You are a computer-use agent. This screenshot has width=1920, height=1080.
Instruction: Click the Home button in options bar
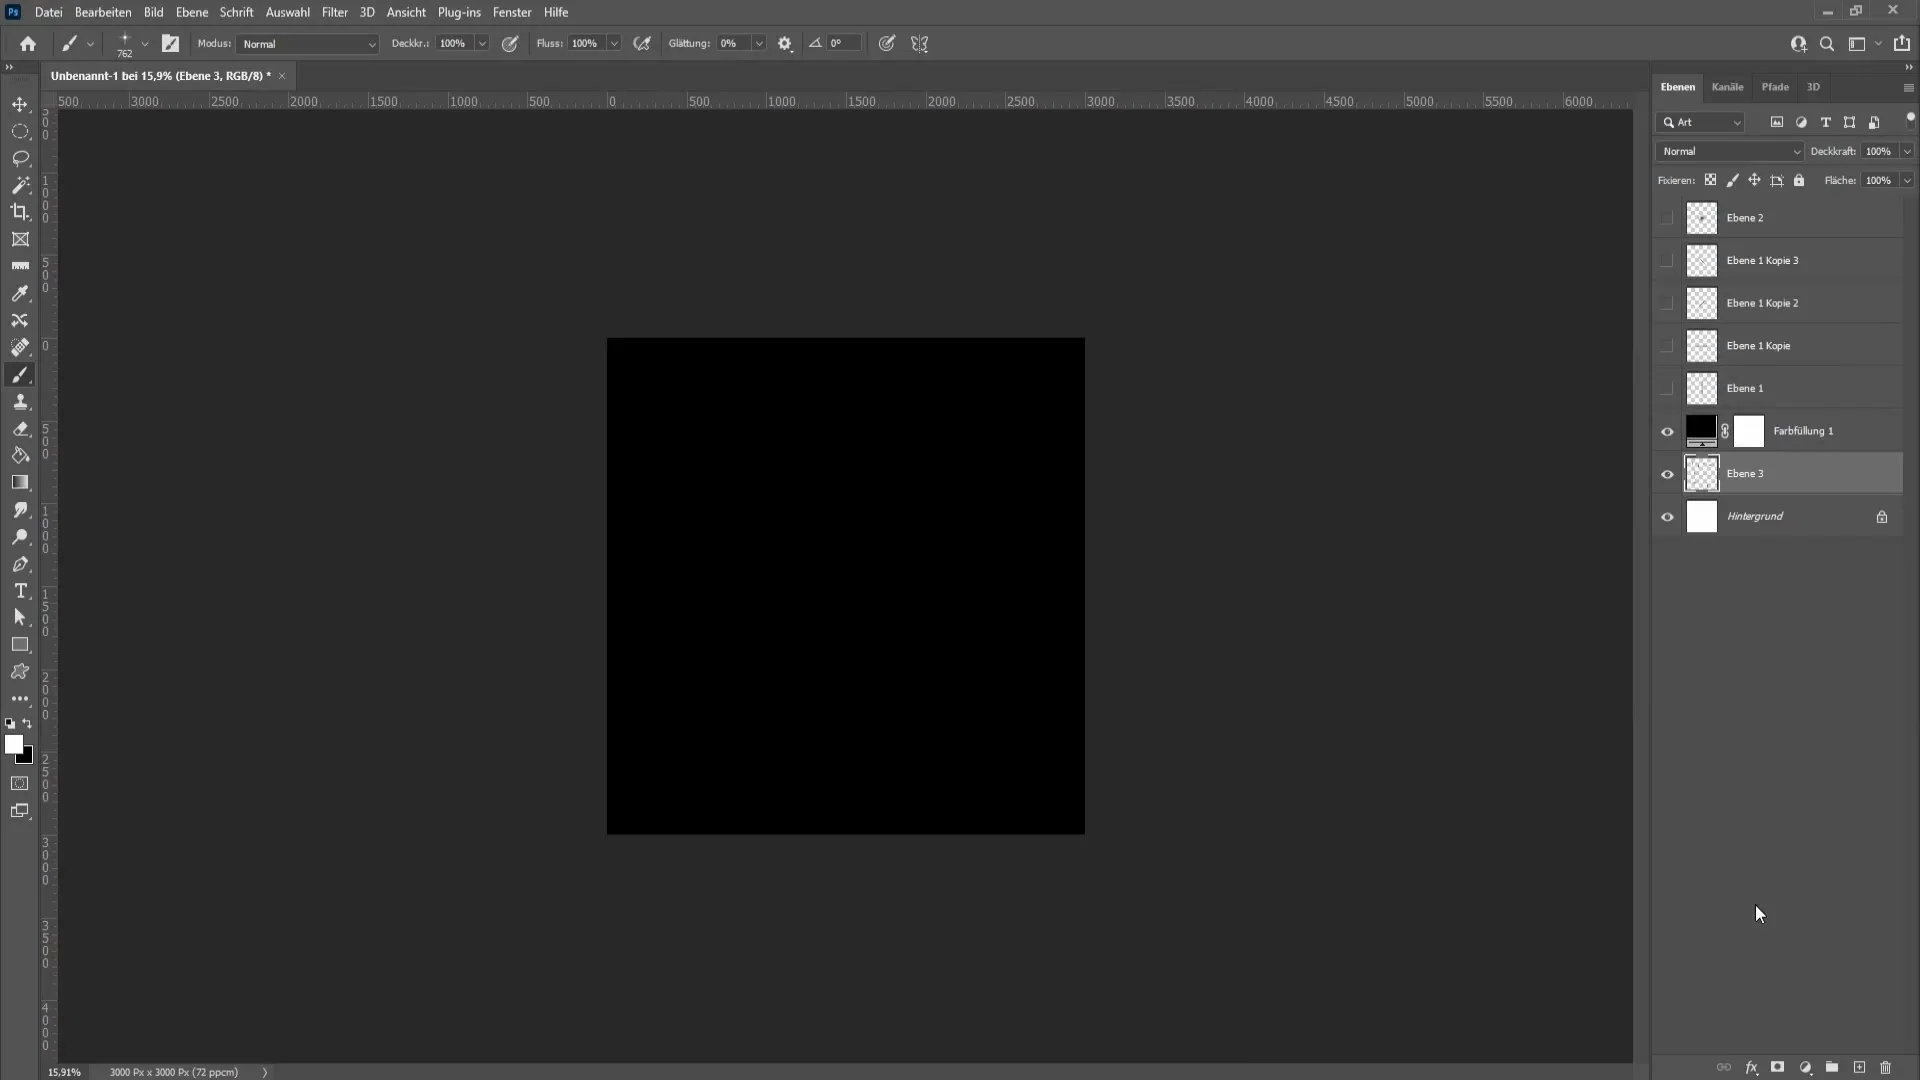coord(28,44)
